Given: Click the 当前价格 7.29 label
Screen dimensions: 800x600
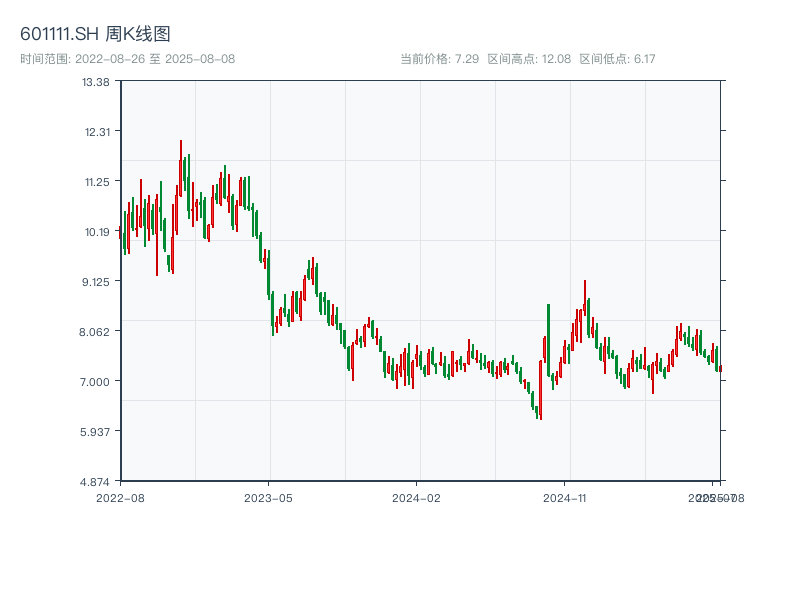Looking at the screenshot, I should tap(439, 59).
